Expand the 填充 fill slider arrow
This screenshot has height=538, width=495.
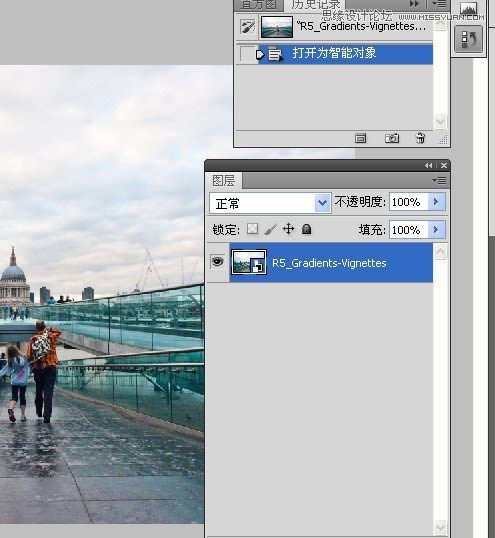tap(436, 229)
